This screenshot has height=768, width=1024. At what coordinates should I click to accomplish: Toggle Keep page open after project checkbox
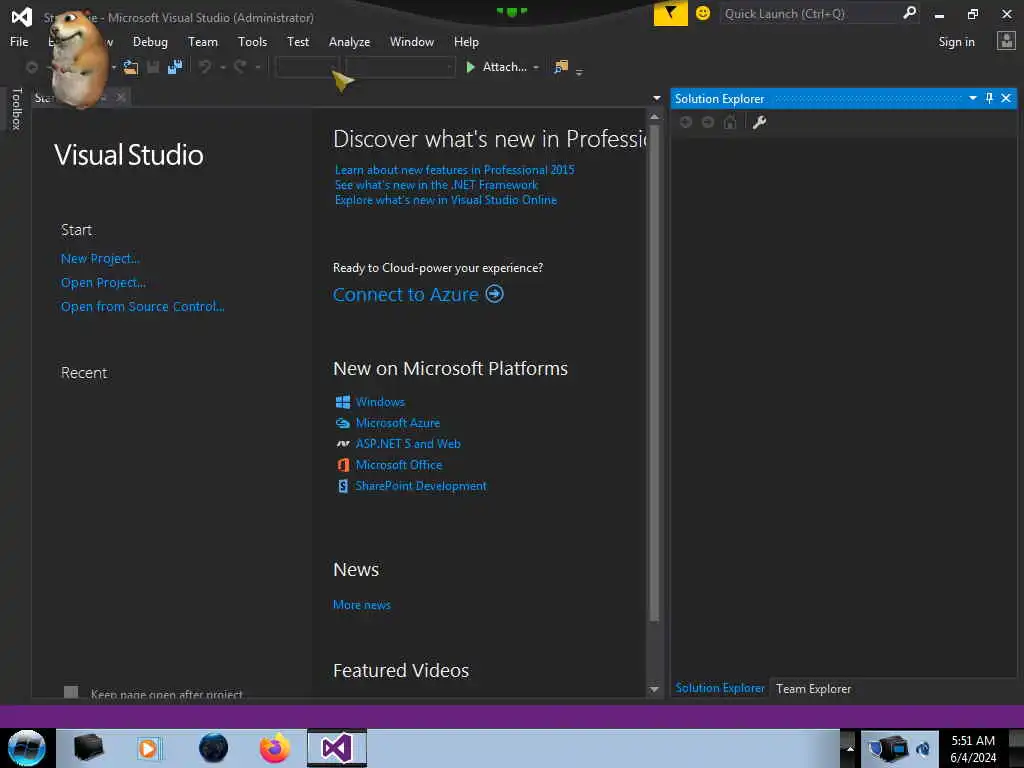[71, 692]
